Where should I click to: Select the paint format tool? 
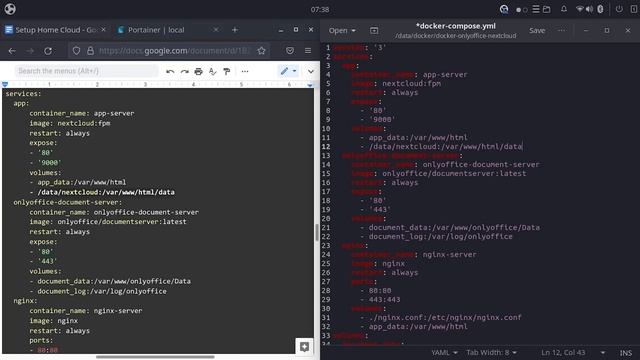[x=227, y=71]
